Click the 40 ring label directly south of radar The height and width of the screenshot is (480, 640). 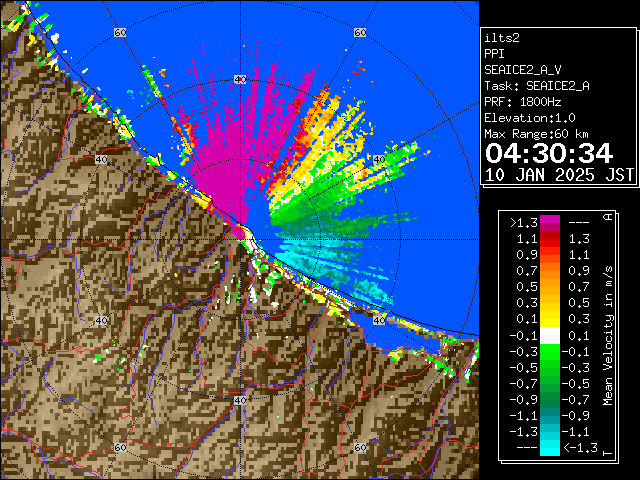[x=240, y=400]
